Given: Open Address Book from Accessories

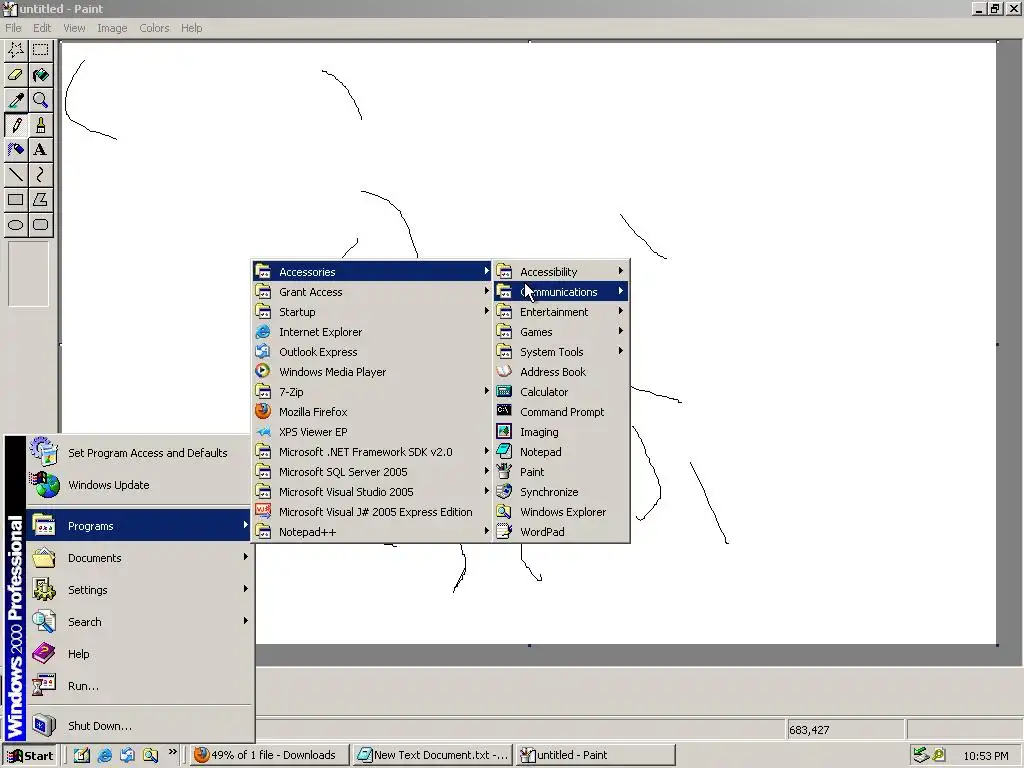Looking at the screenshot, I should (x=561, y=372).
